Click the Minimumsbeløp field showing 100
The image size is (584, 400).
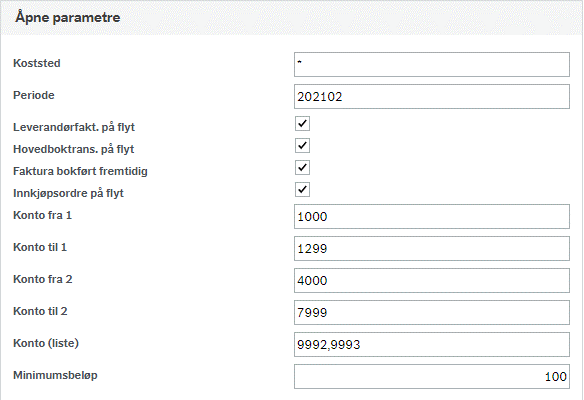(432, 377)
